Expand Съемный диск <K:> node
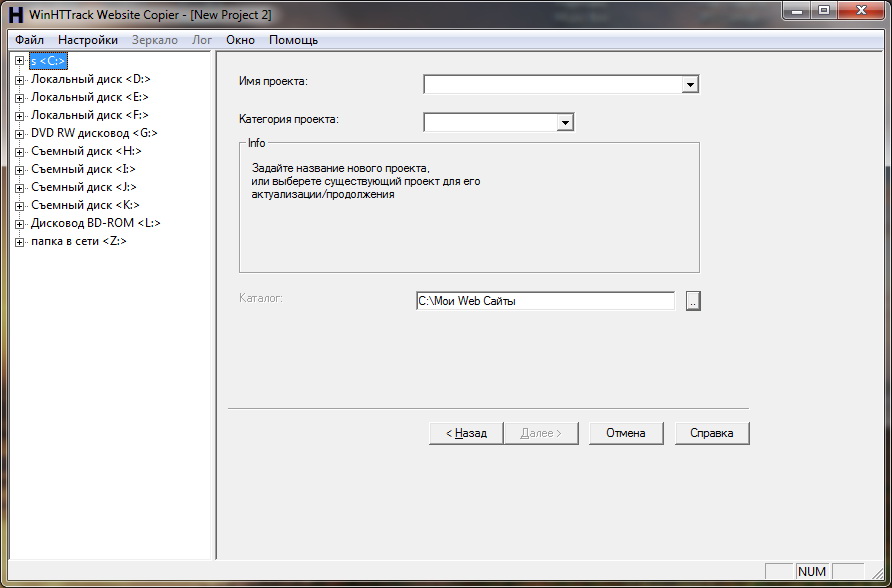 click(19, 206)
